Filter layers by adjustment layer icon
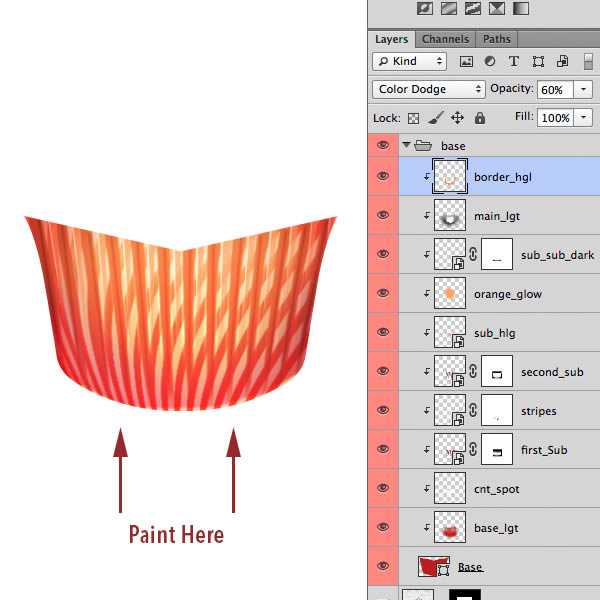The height and width of the screenshot is (600, 600). click(490, 62)
